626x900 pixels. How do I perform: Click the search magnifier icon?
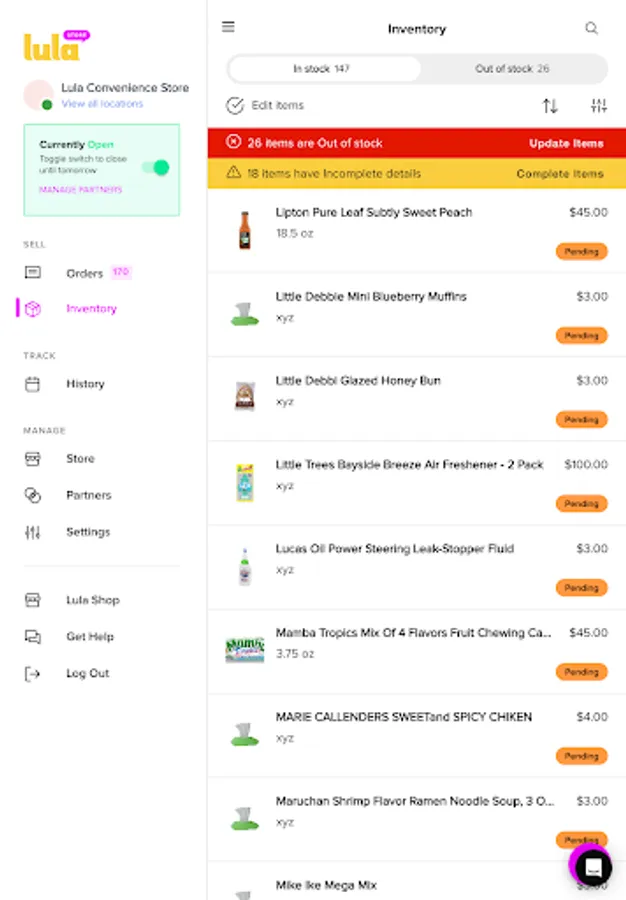592,29
